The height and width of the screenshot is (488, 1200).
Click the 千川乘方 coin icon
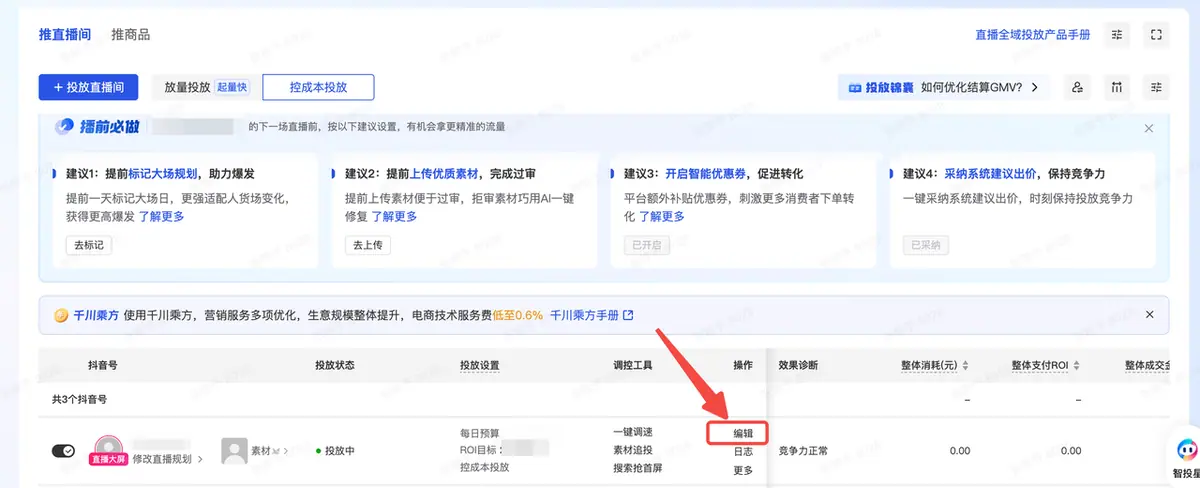[61, 315]
